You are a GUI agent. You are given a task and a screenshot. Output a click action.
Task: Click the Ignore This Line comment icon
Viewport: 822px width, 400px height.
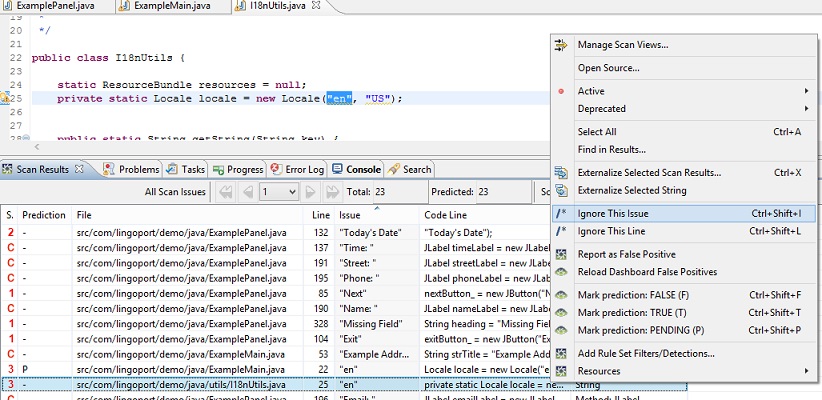tap(561, 232)
